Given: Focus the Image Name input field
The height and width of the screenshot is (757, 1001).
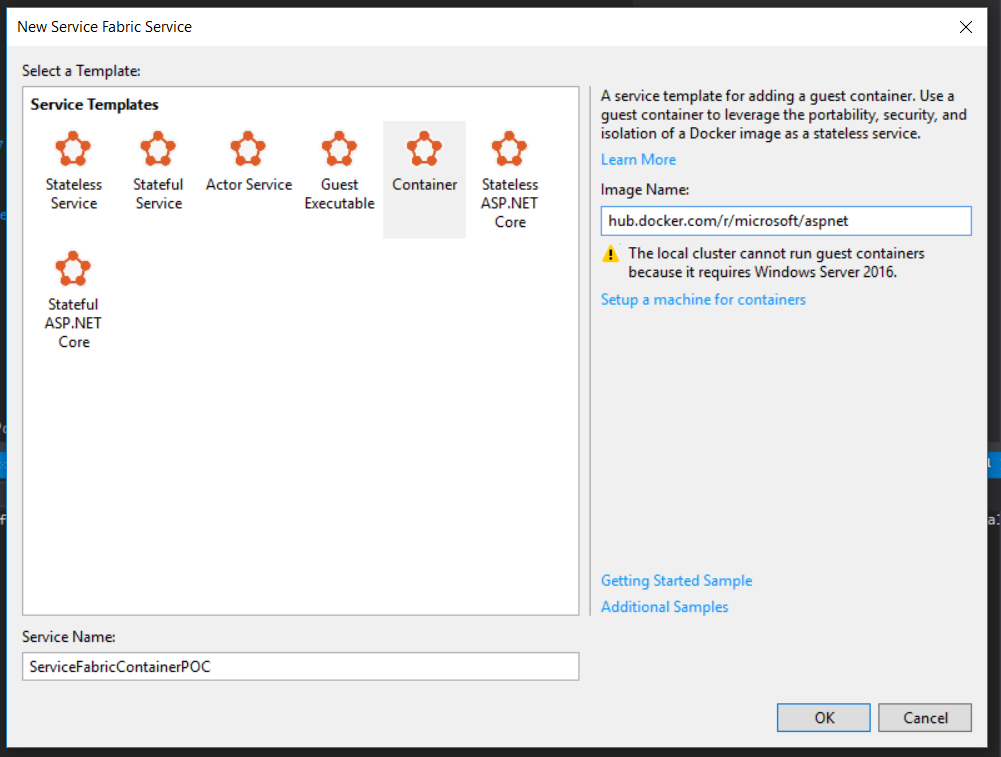Looking at the screenshot, I should (x=786, y=221).
